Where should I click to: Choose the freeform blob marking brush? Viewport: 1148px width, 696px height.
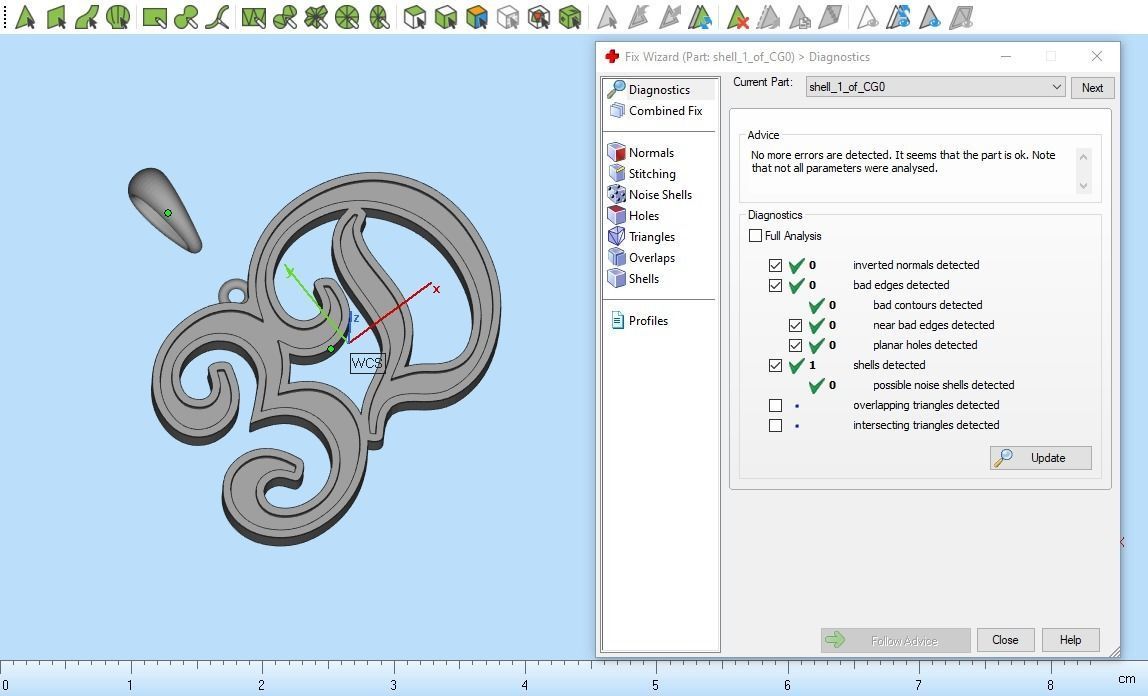pyautogui.click(x=186, y=17)
